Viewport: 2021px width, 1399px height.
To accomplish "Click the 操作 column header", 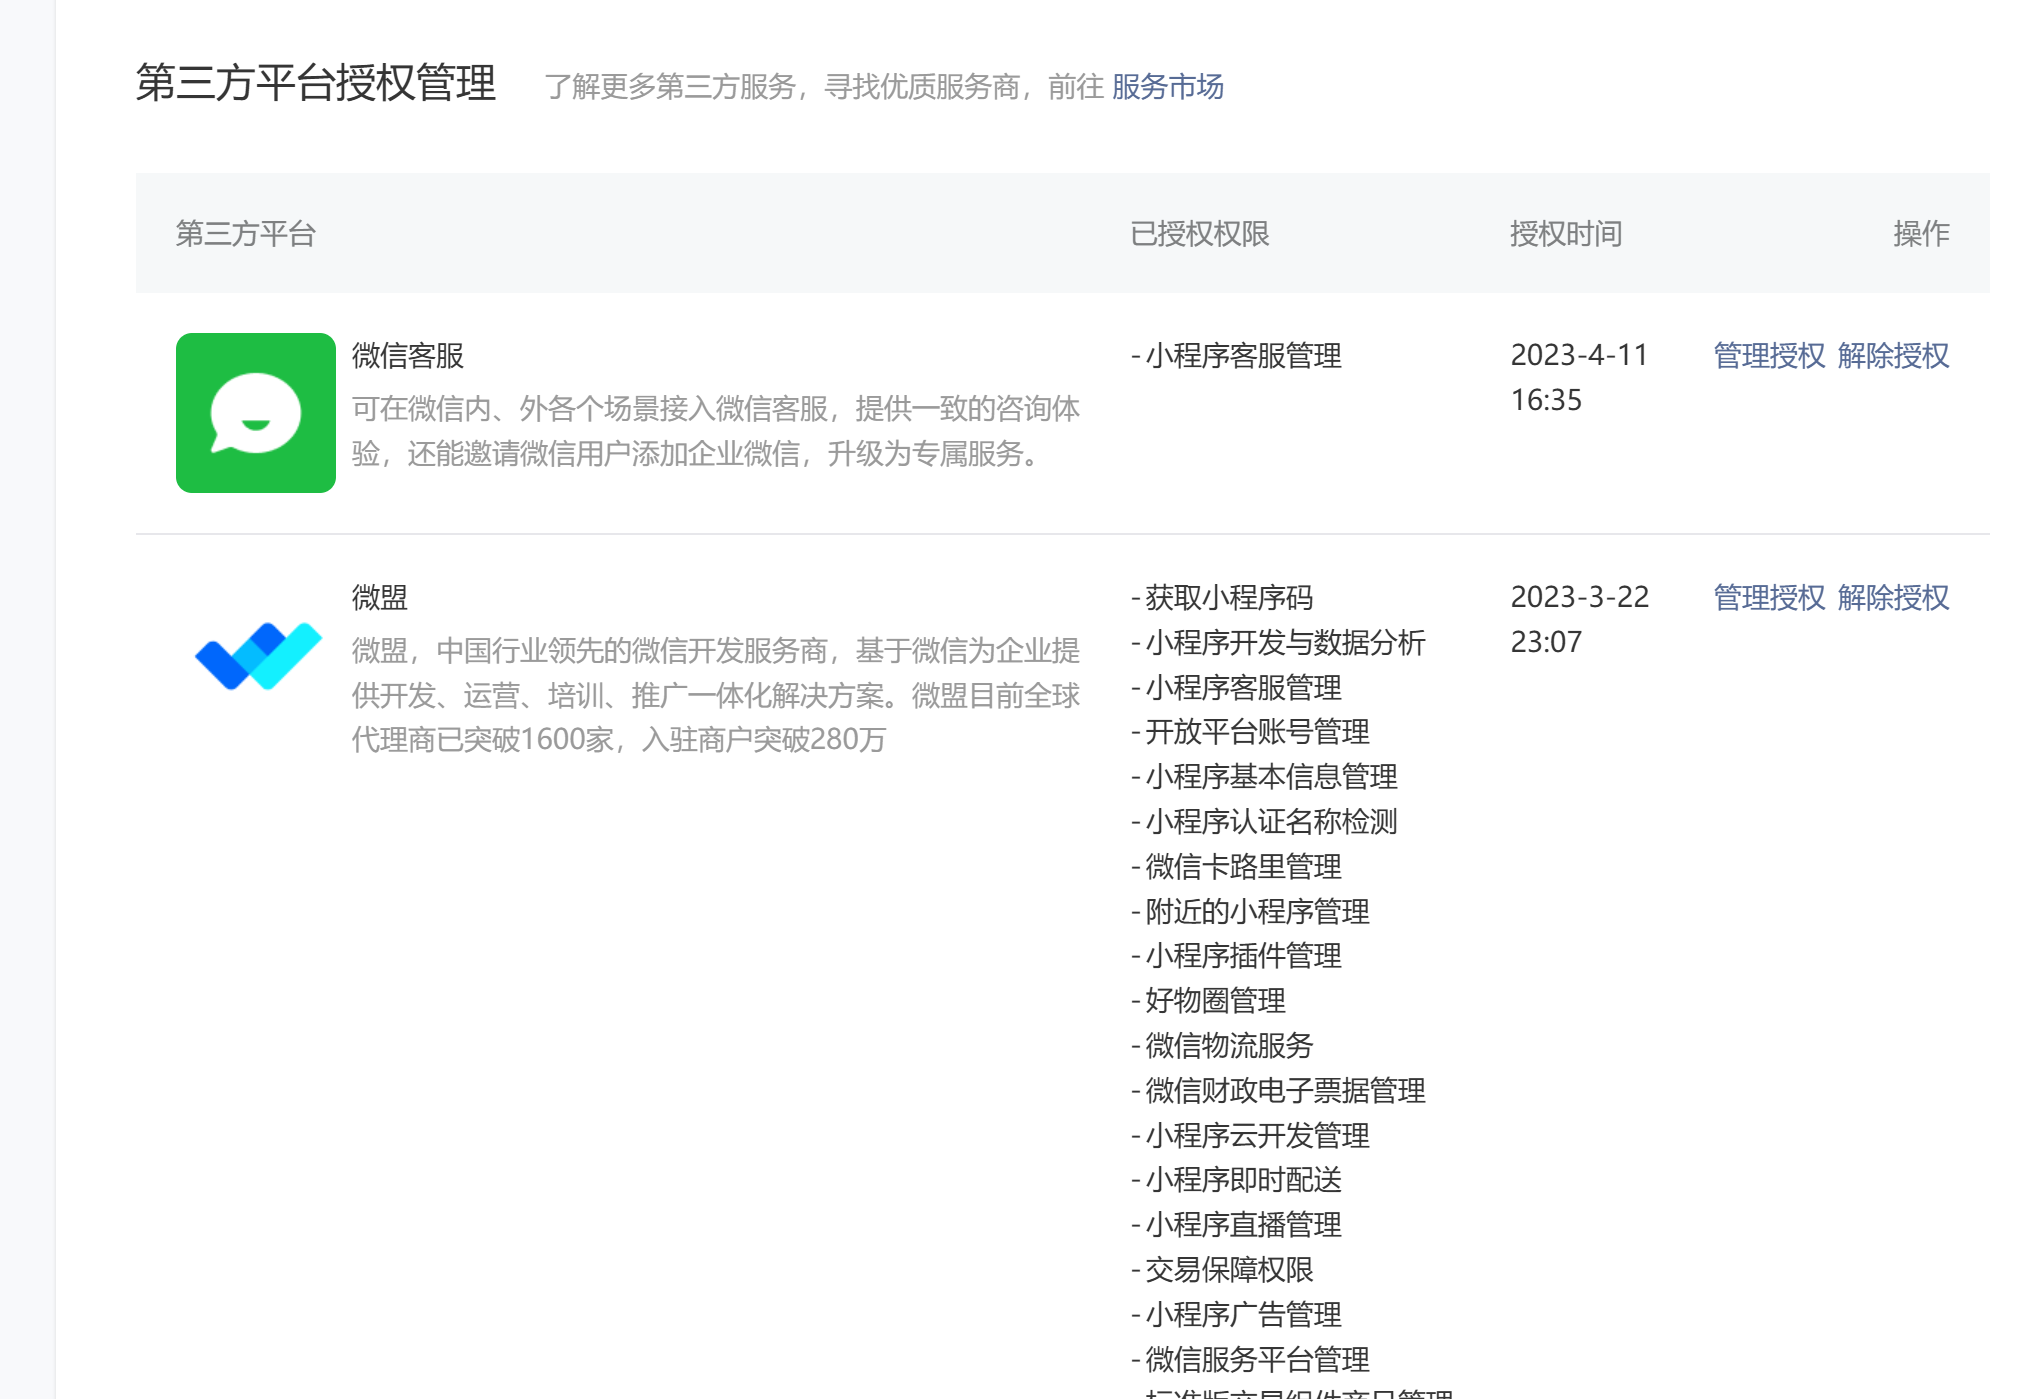I will [x=1920, y=233].
